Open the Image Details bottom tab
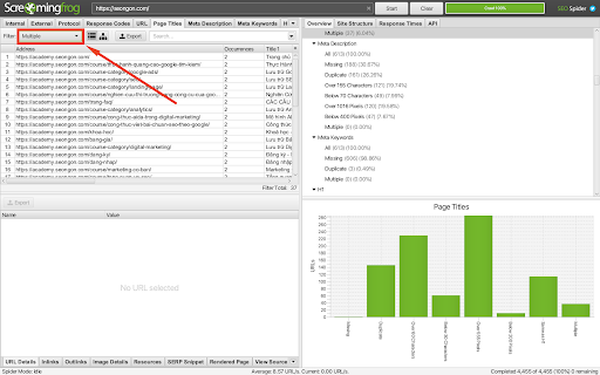 point(110,362)
